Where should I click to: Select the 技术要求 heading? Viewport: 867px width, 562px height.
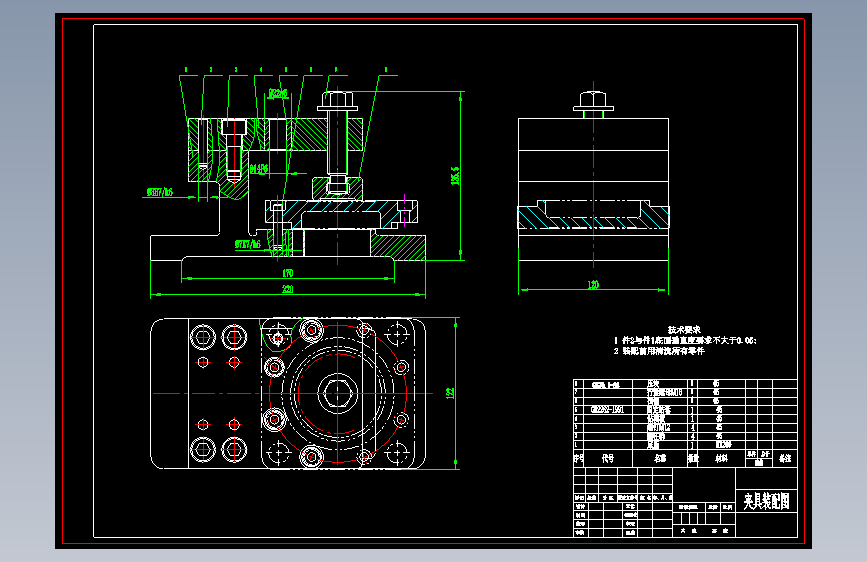tap(684, 330)
